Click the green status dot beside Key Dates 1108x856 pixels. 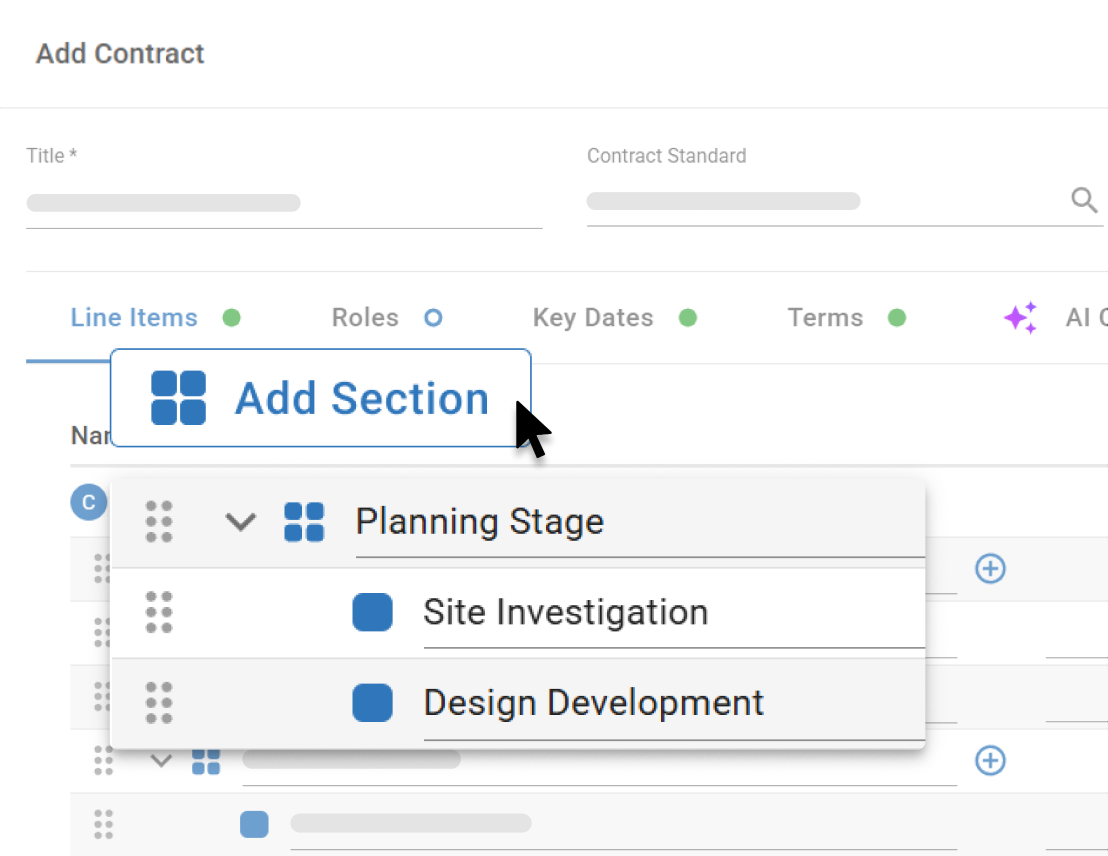pos(687,317)
